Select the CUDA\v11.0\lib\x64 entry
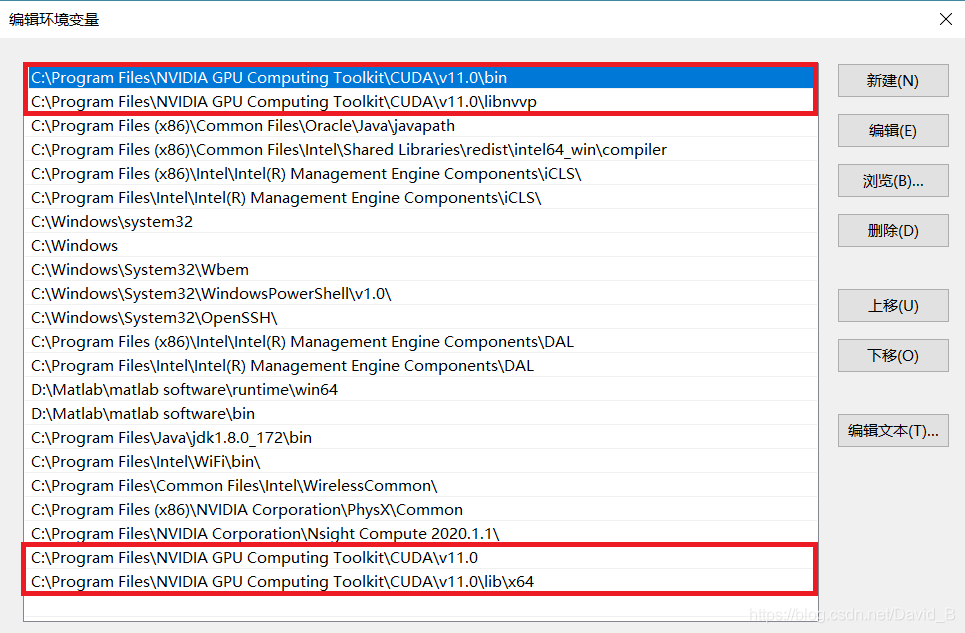Viewport: 965px width, 633px height. [421, 581]
